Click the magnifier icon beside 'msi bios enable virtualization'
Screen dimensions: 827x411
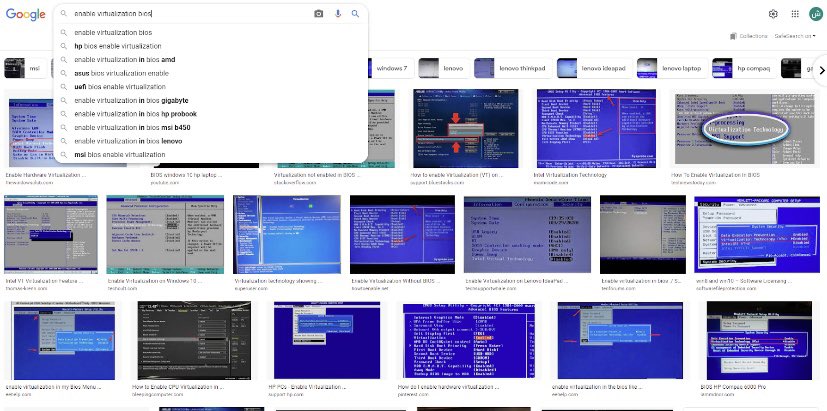(64, 155)
